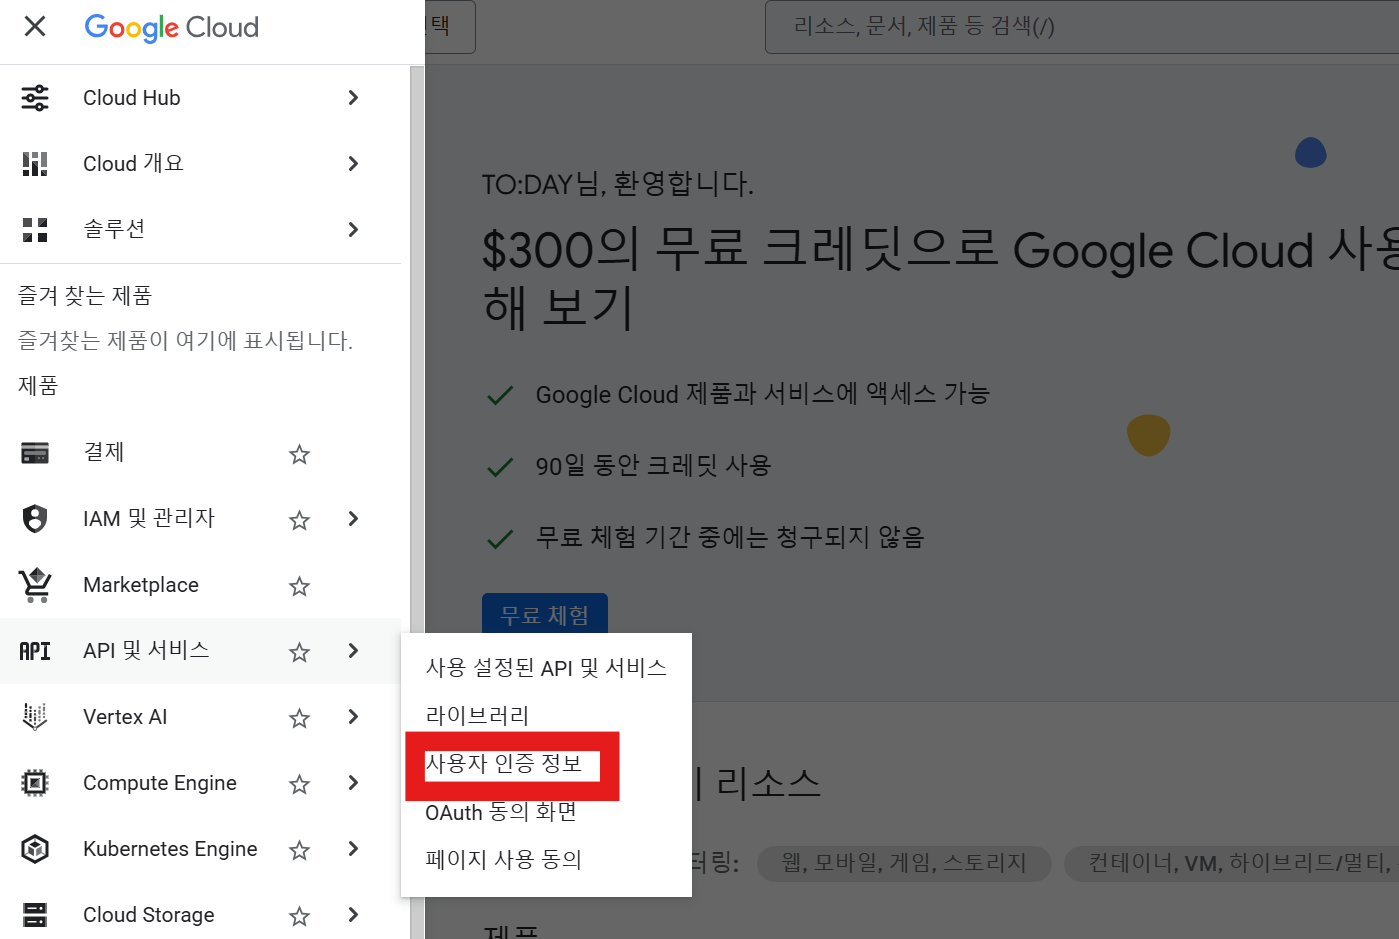This screenshot has height=939, width=1399.
Task: Click the 즐겨 찾는 제품 heading
Action: coord(85,296)
